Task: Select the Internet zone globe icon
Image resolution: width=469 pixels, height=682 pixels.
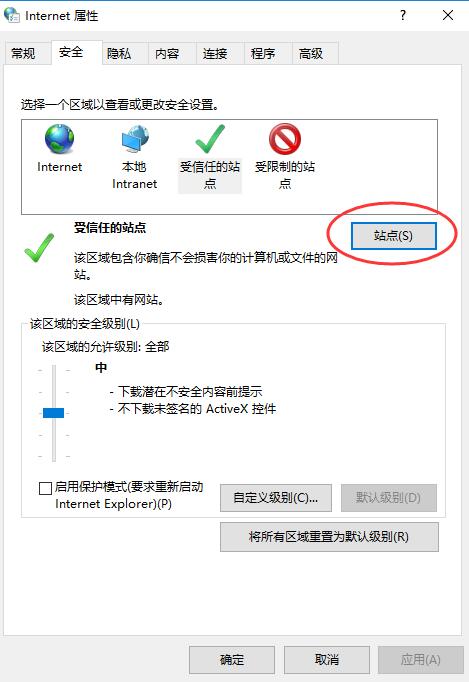Action: [60, 139]
